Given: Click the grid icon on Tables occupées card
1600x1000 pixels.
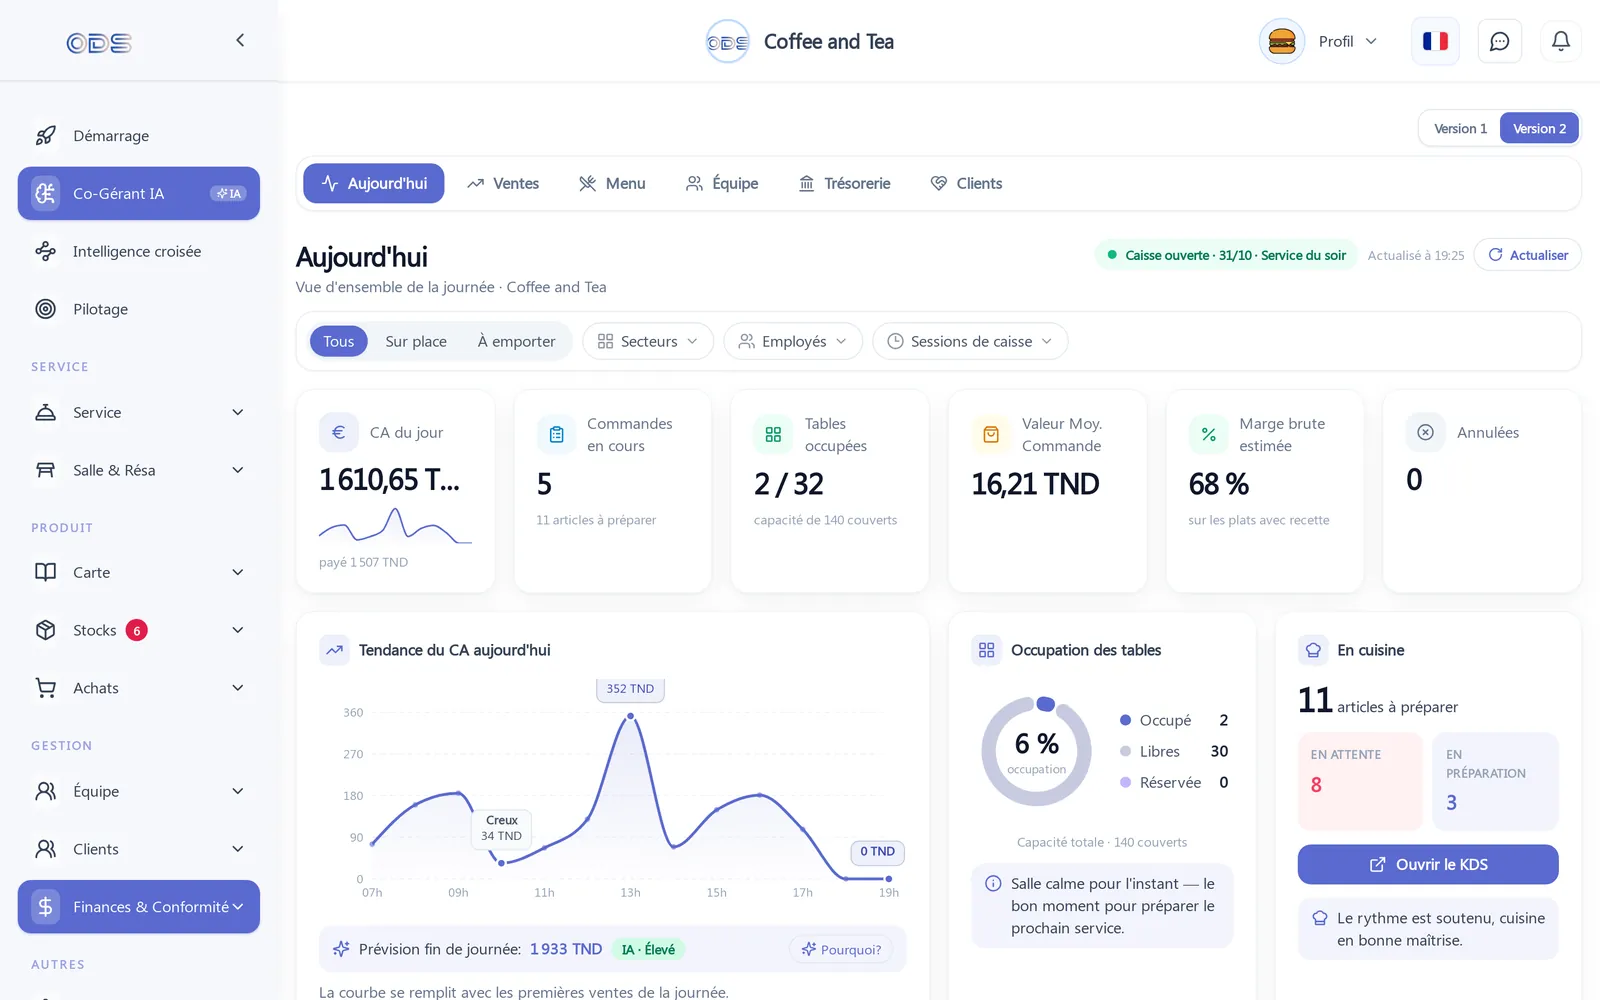Looking at the screenshot, I should [773, 434].
